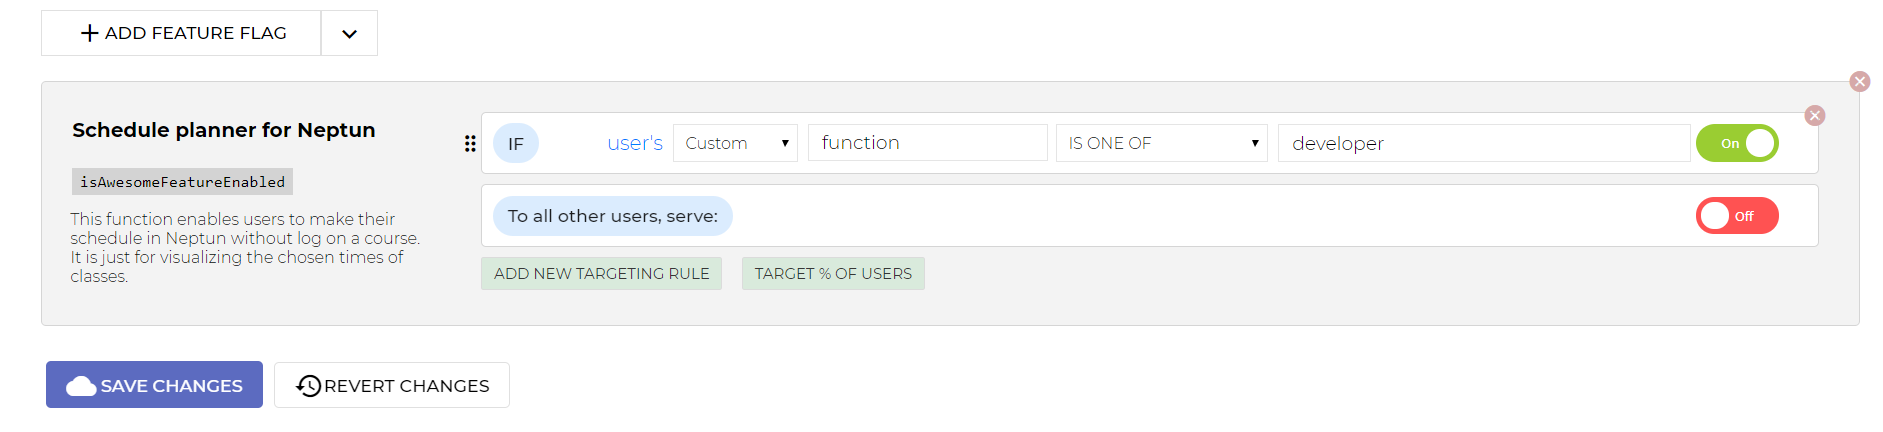Click Target % of Users button
Viewport: 1883px width, 432px height.
(x=833, y=274)
